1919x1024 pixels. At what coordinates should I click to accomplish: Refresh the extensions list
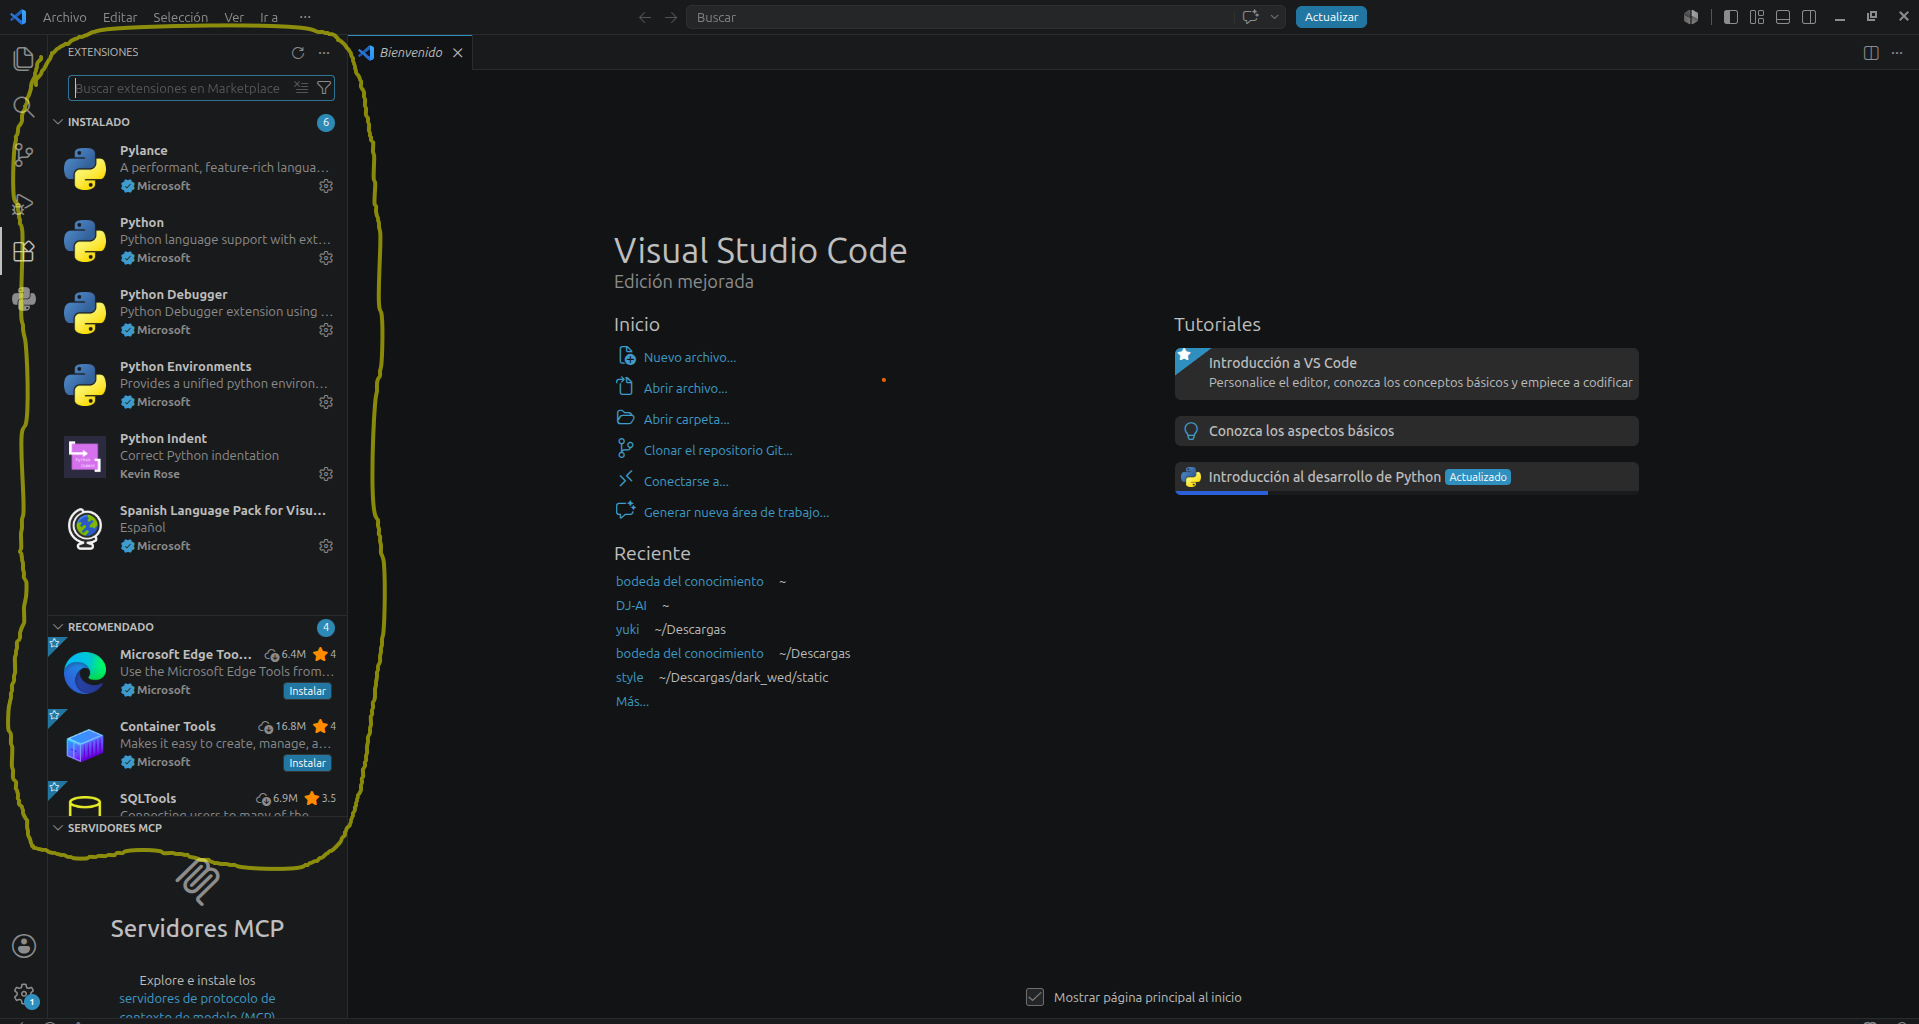point(298,53)
